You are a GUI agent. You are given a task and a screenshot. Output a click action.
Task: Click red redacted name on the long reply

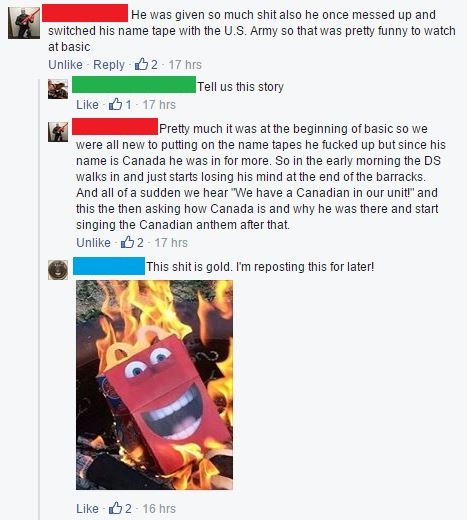coord(115,126)
